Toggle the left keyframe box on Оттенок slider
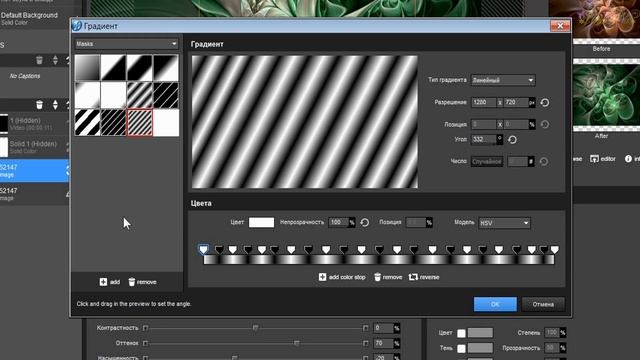The height and width of the screenshot is (360, 640). pyautogui.click(x=145, y=343)
